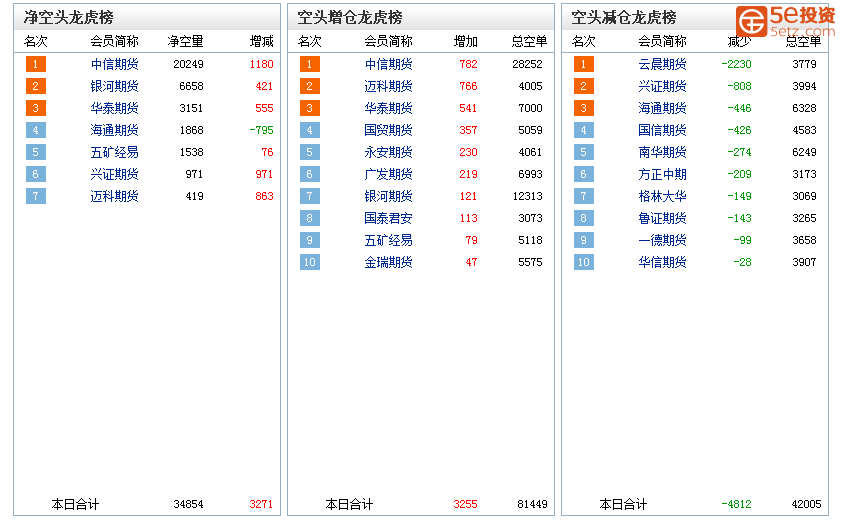Open 兴证期货 link in 净空头龙虎榜 table

click(115, 175)
